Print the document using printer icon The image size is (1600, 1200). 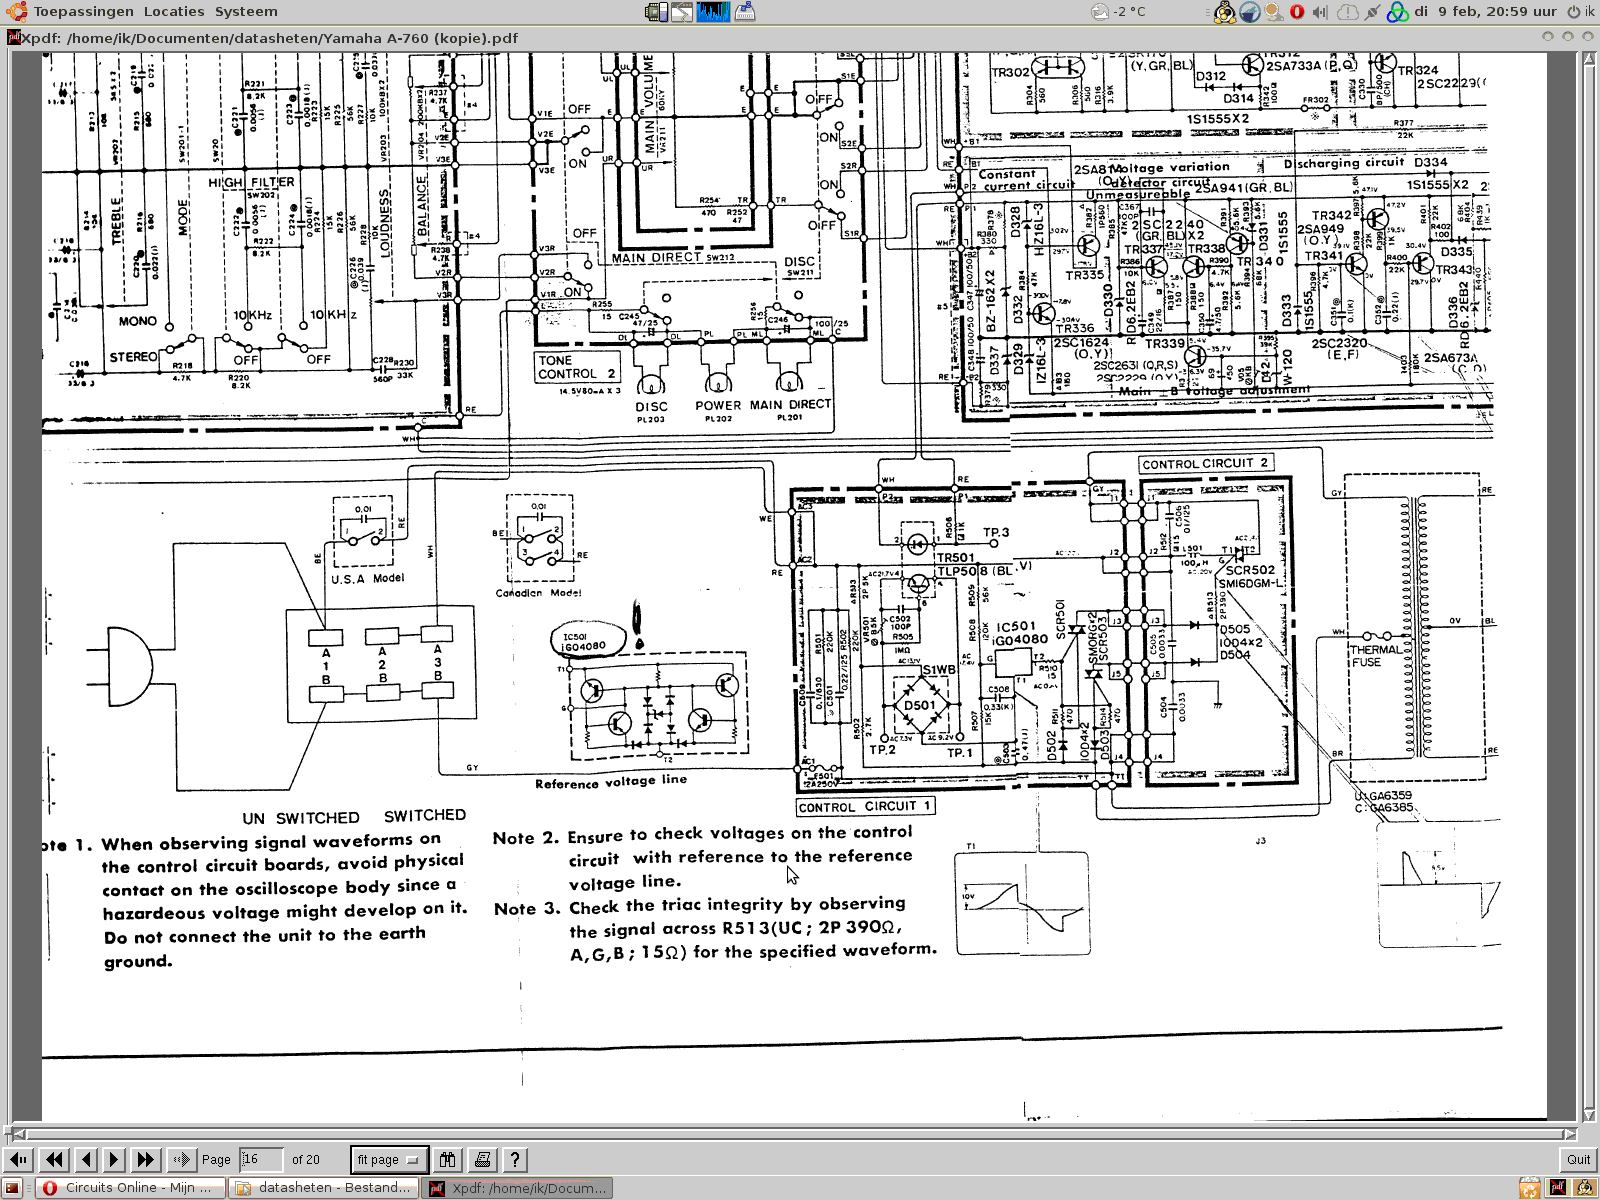[482, 1159]
